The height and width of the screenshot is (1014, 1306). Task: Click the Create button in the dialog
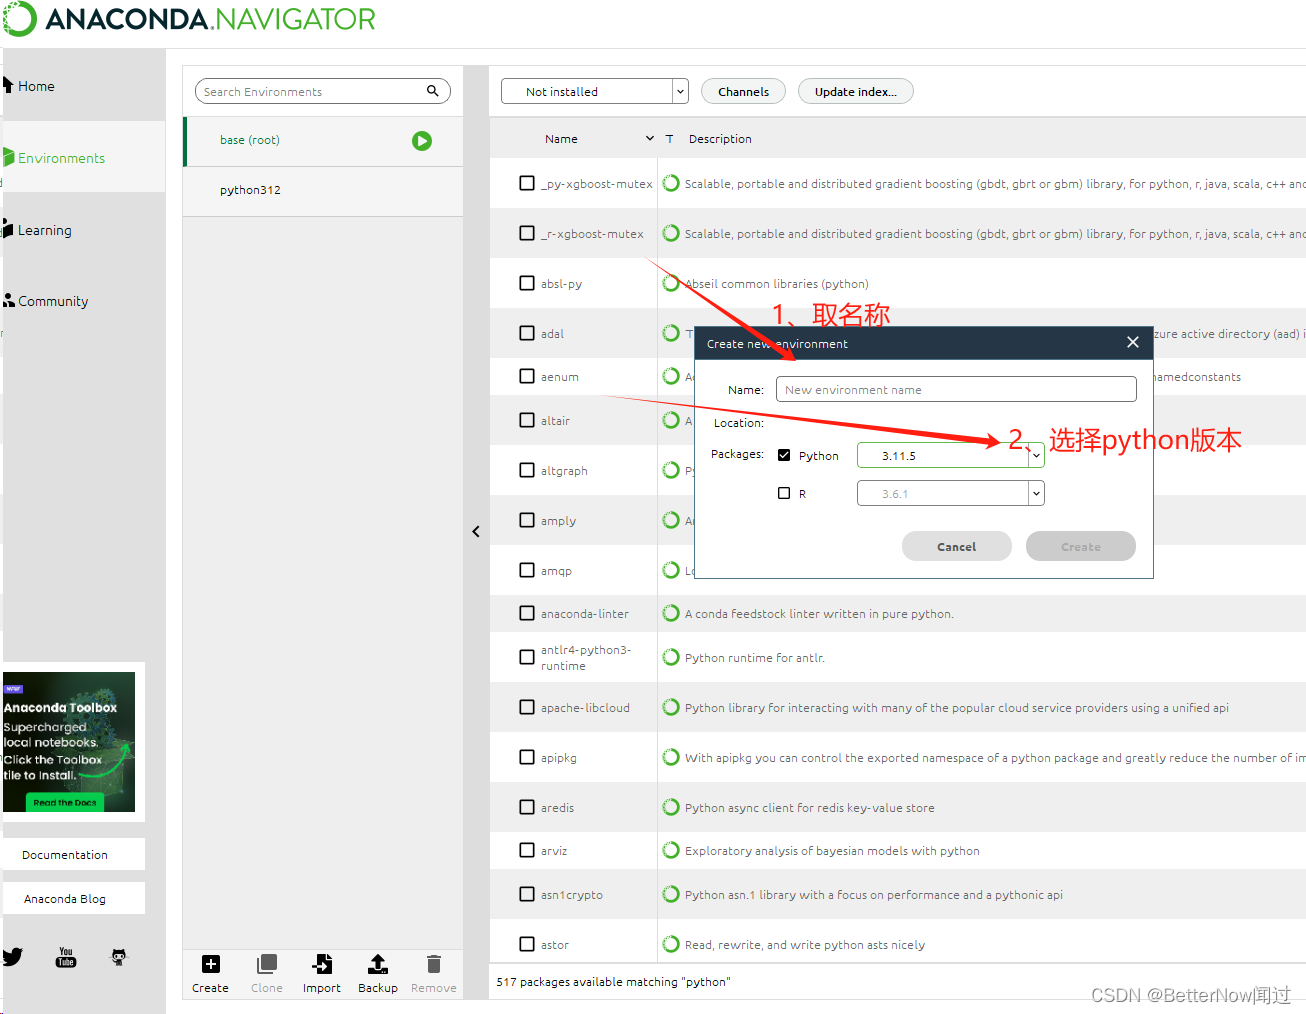click(x=1081, y=546)
